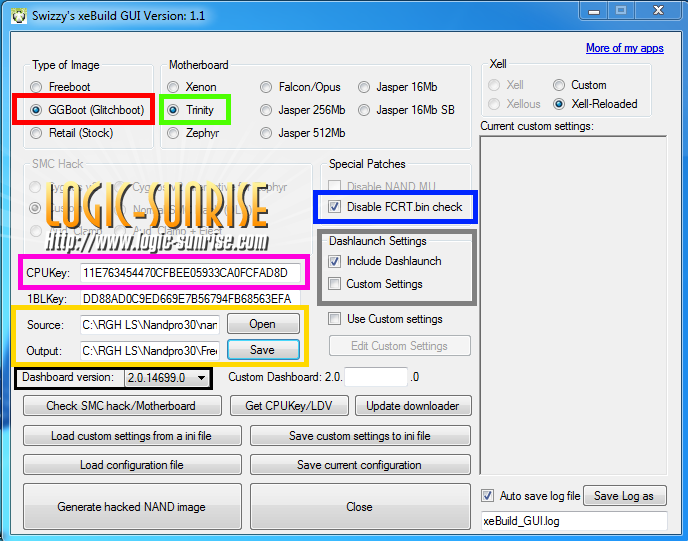This screenshot has height=541, width=688.
Task: Toggle the Include Dashlaunch checkbox
Action: (334, 261)
